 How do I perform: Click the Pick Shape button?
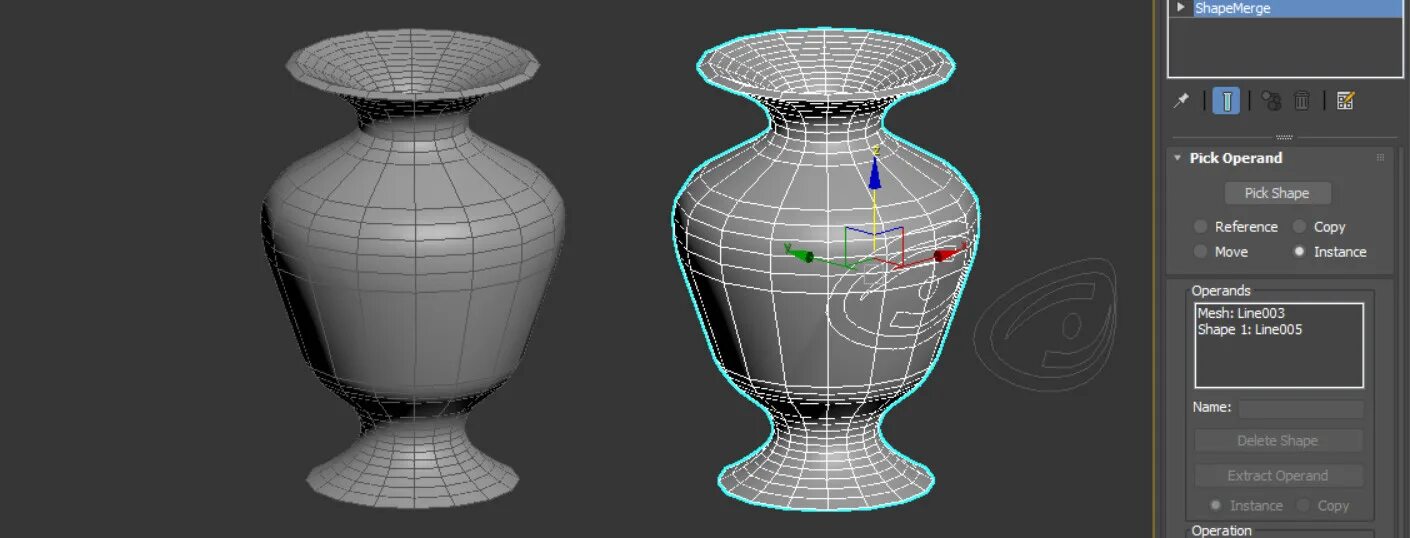tap(1277, 193)
